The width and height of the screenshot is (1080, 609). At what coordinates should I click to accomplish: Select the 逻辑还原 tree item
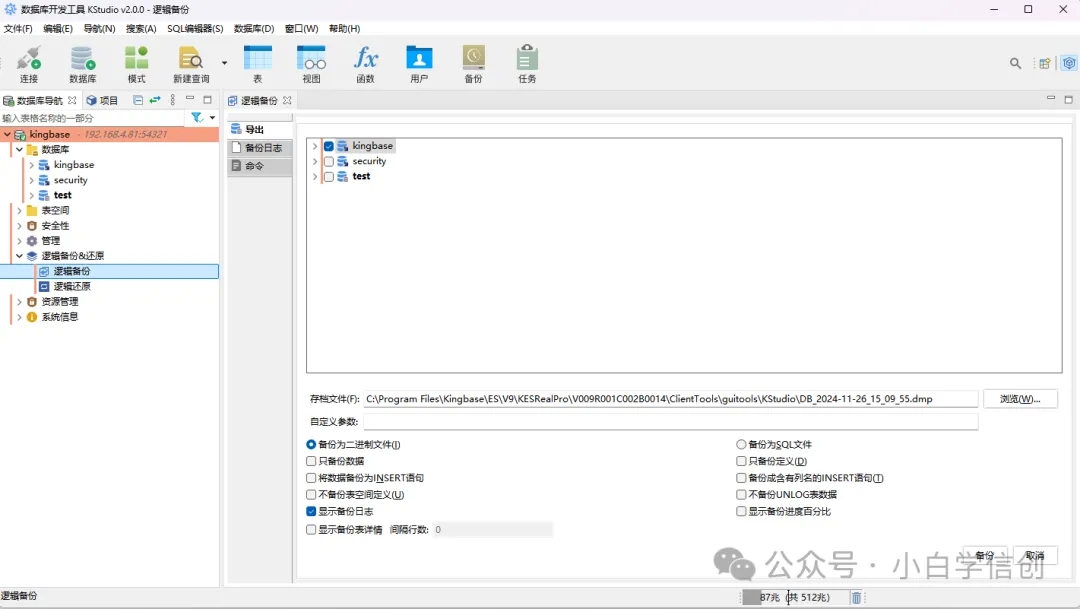(x=72, y=287)
